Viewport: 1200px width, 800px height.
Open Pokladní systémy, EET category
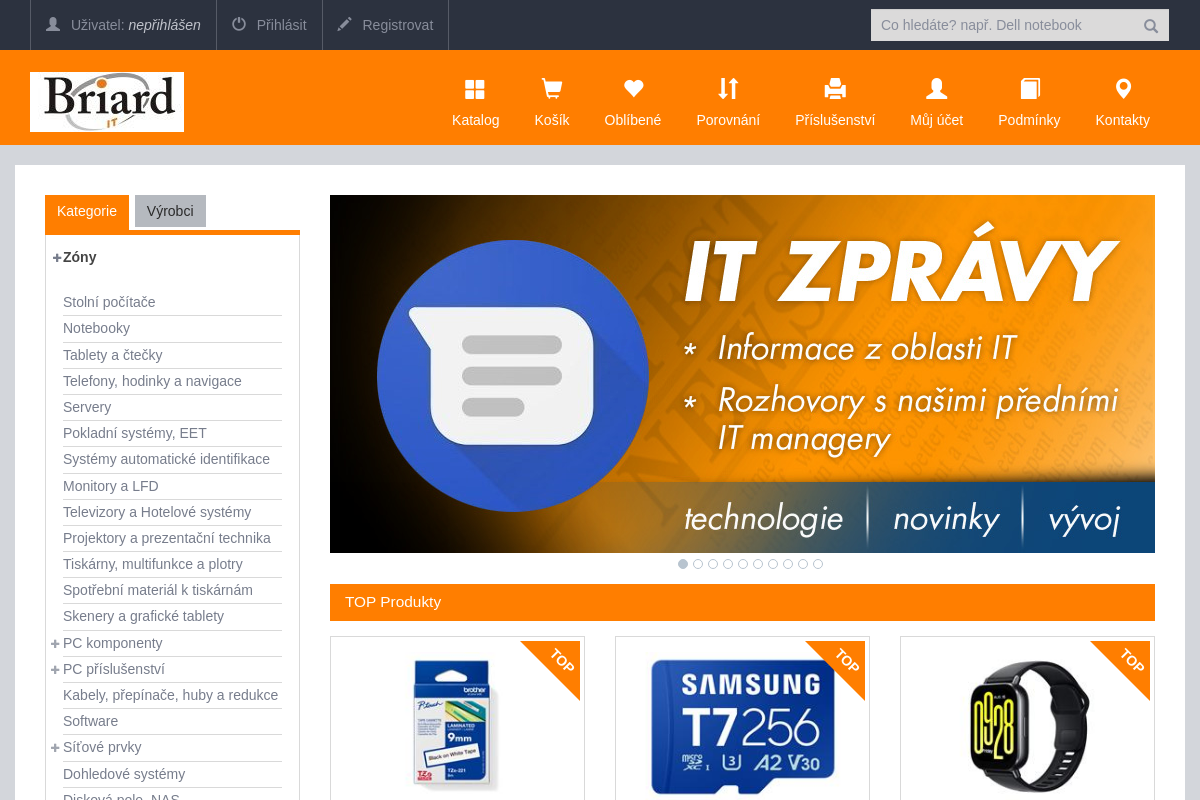tap(135, 433)
